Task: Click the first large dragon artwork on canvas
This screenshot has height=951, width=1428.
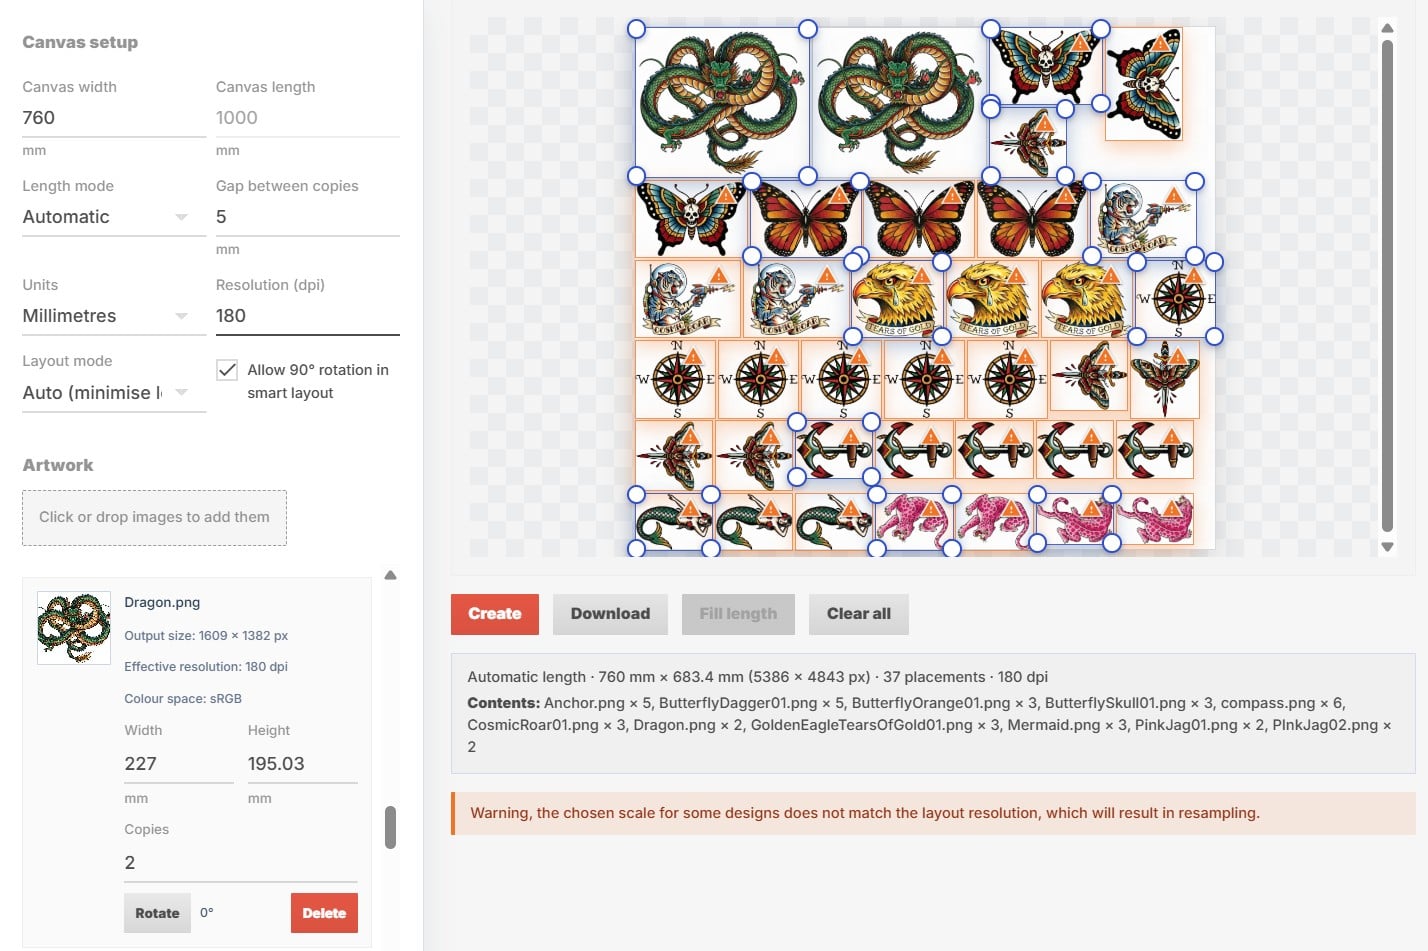Action: pyautogui.click(x=722, y=102)
